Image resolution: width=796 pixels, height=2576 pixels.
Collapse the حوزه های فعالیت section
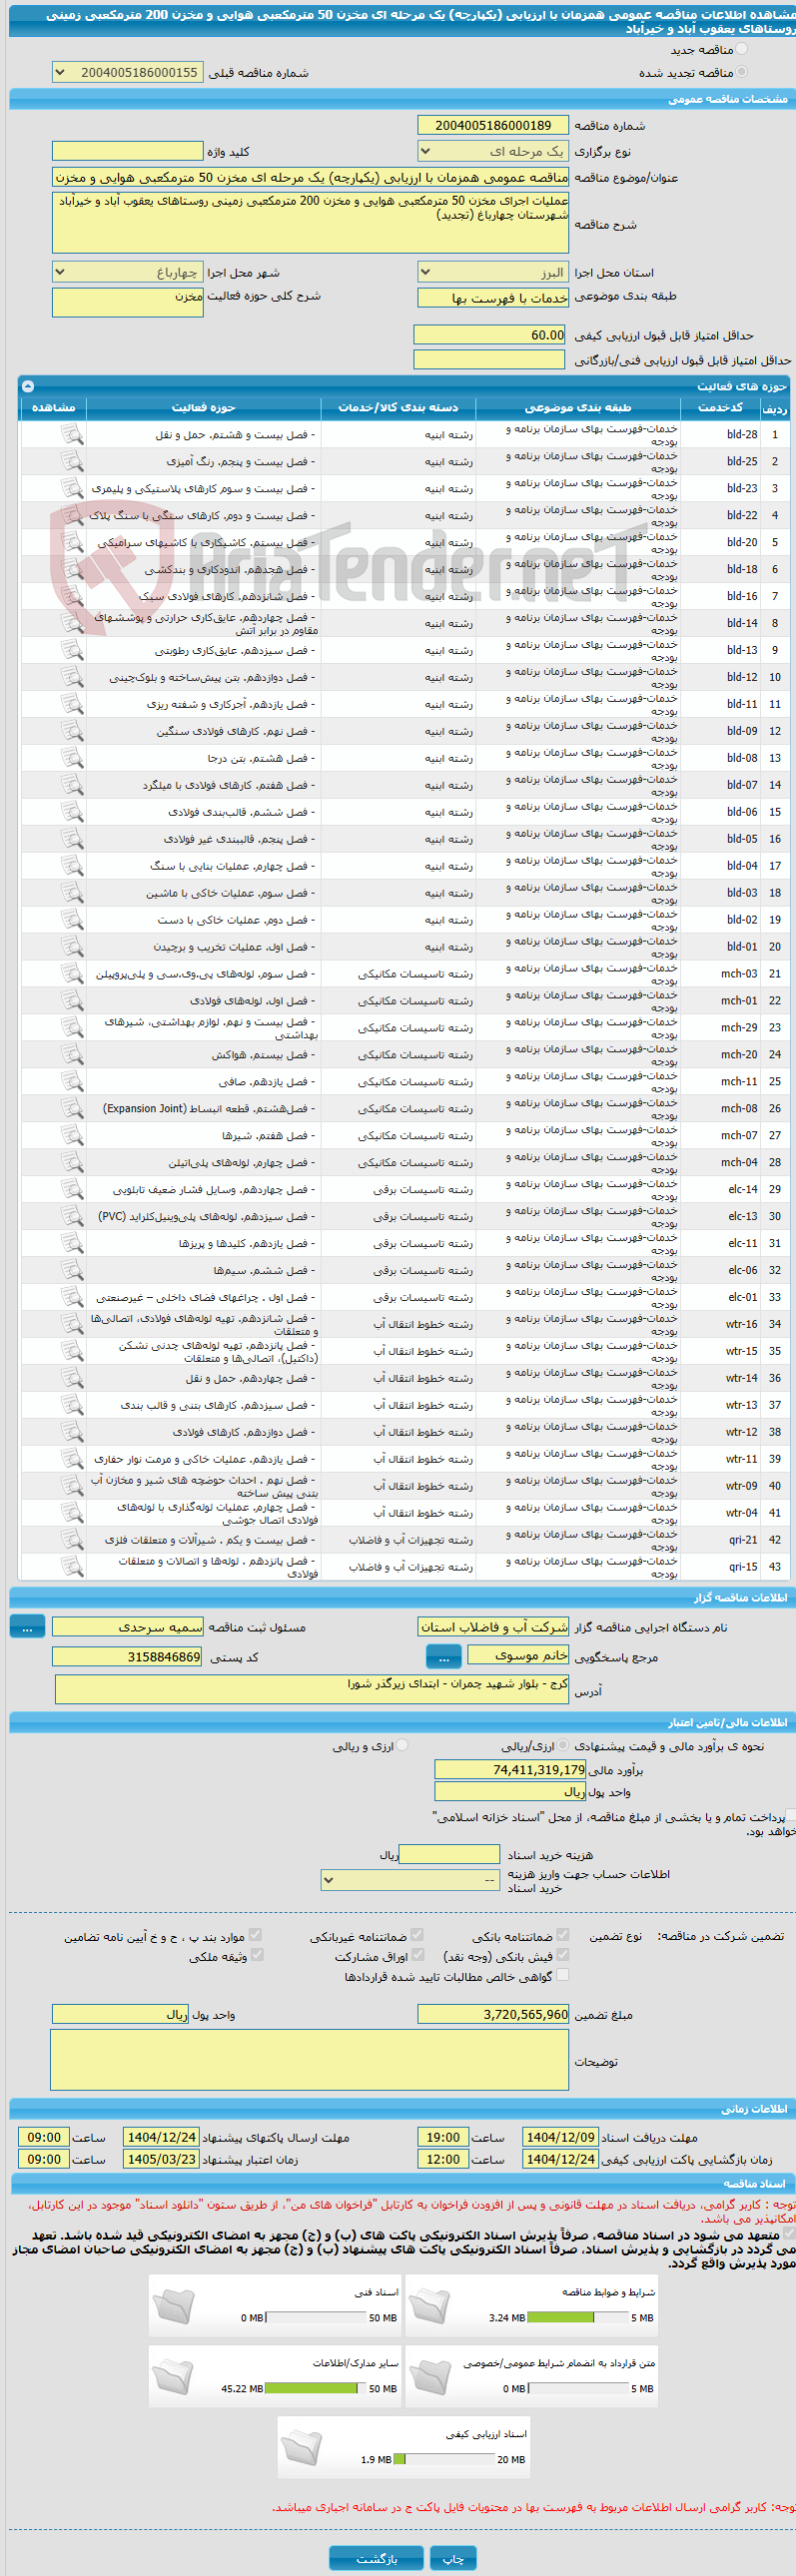pyautogui.click(x=28, y=386)
